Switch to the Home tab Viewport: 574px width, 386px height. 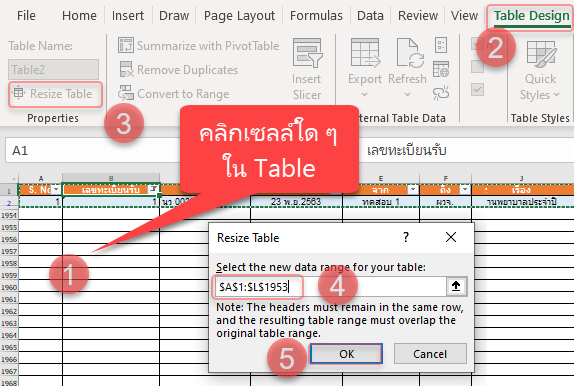[79, 16]
